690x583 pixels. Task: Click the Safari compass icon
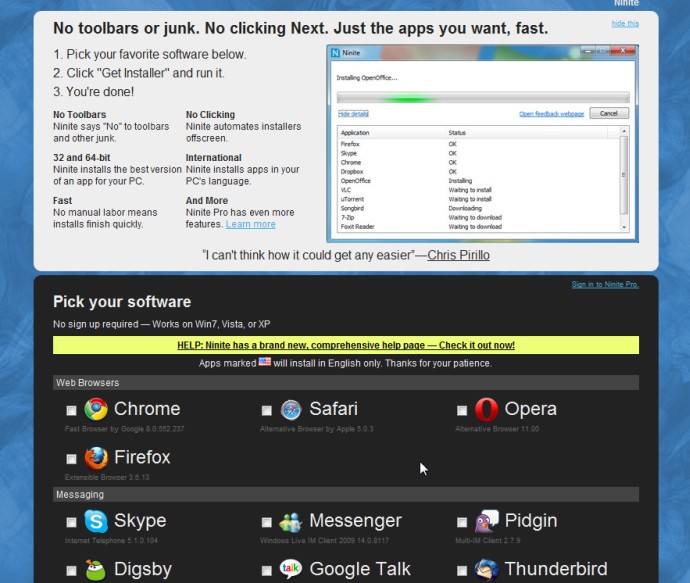click(291, 410)
